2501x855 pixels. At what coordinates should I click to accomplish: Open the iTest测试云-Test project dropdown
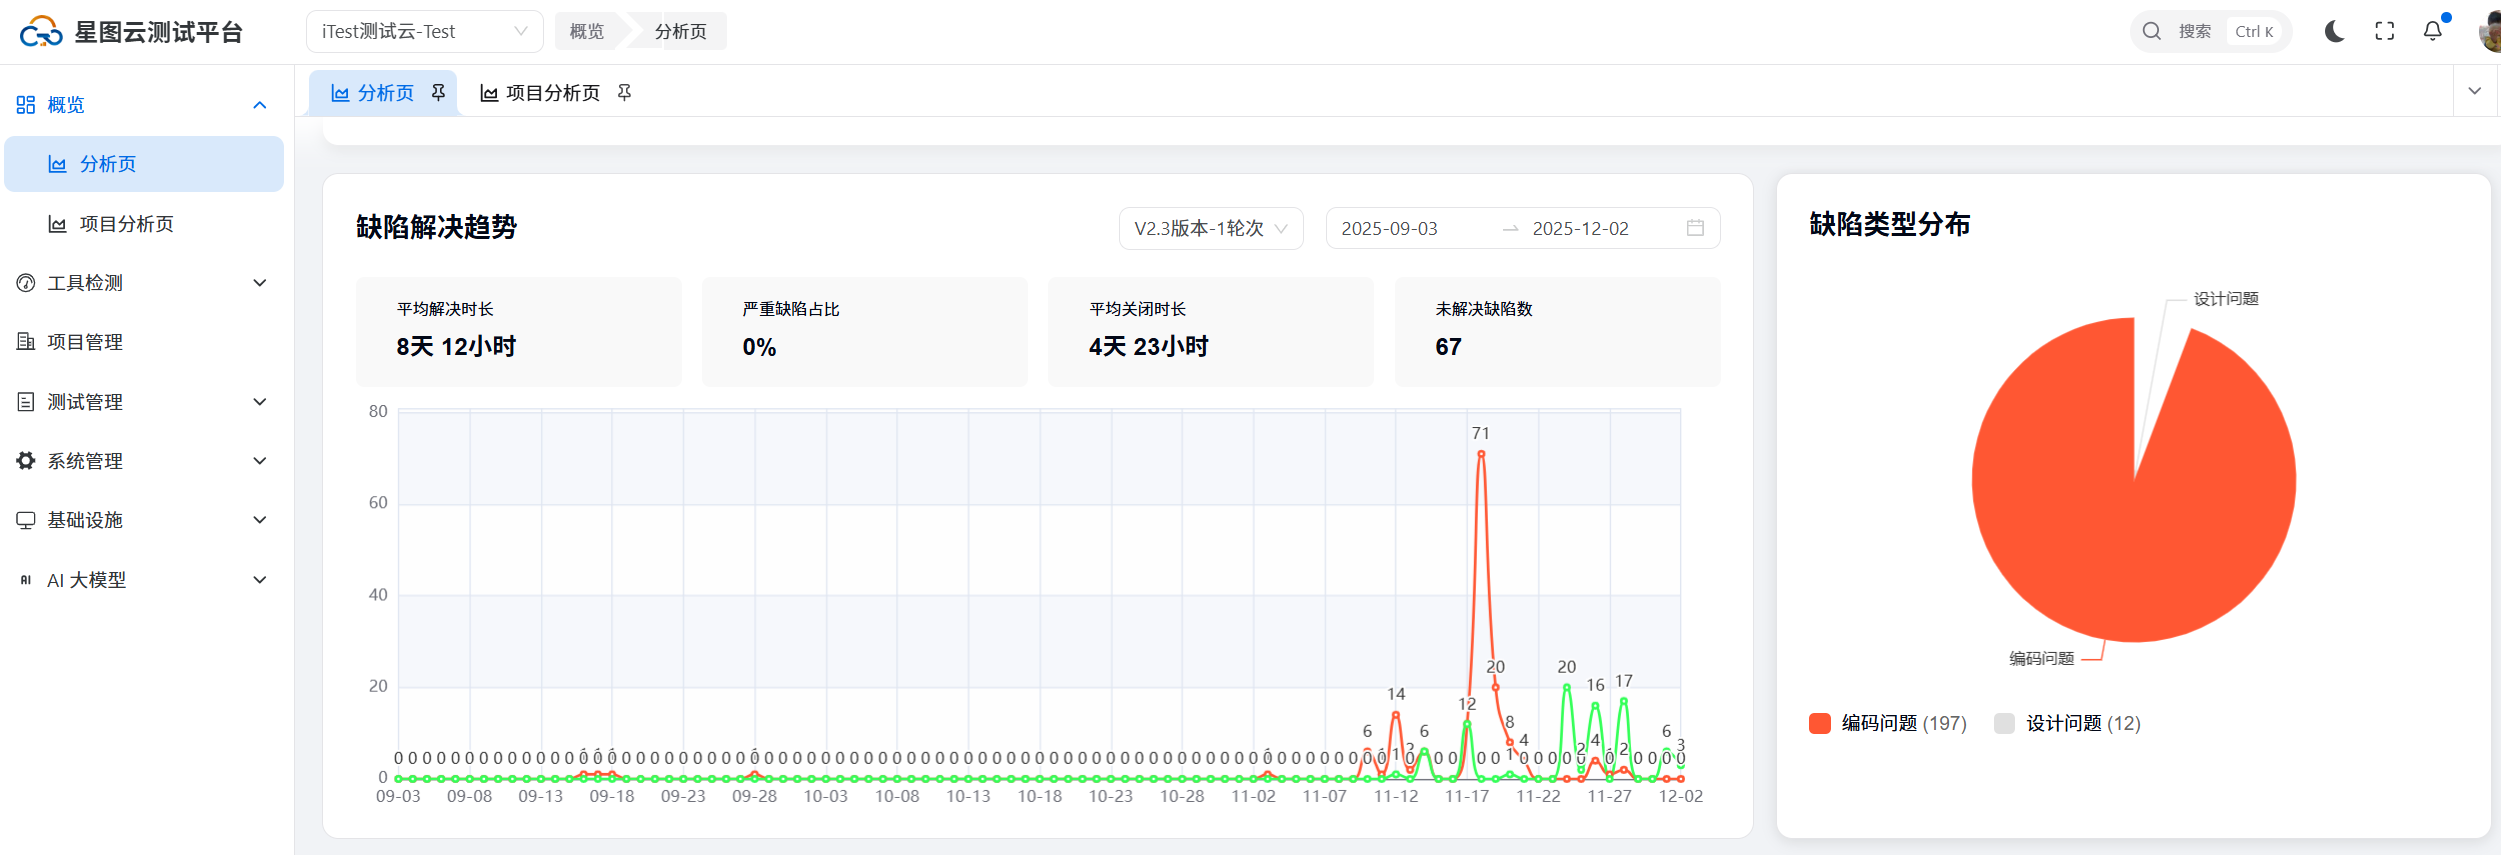(x=424, y=32)
